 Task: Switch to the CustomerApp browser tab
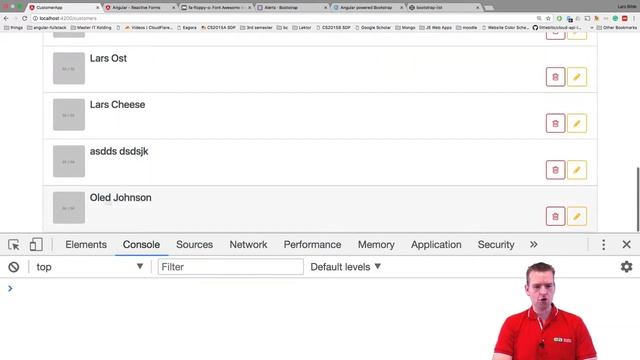(x=64, y=7)
